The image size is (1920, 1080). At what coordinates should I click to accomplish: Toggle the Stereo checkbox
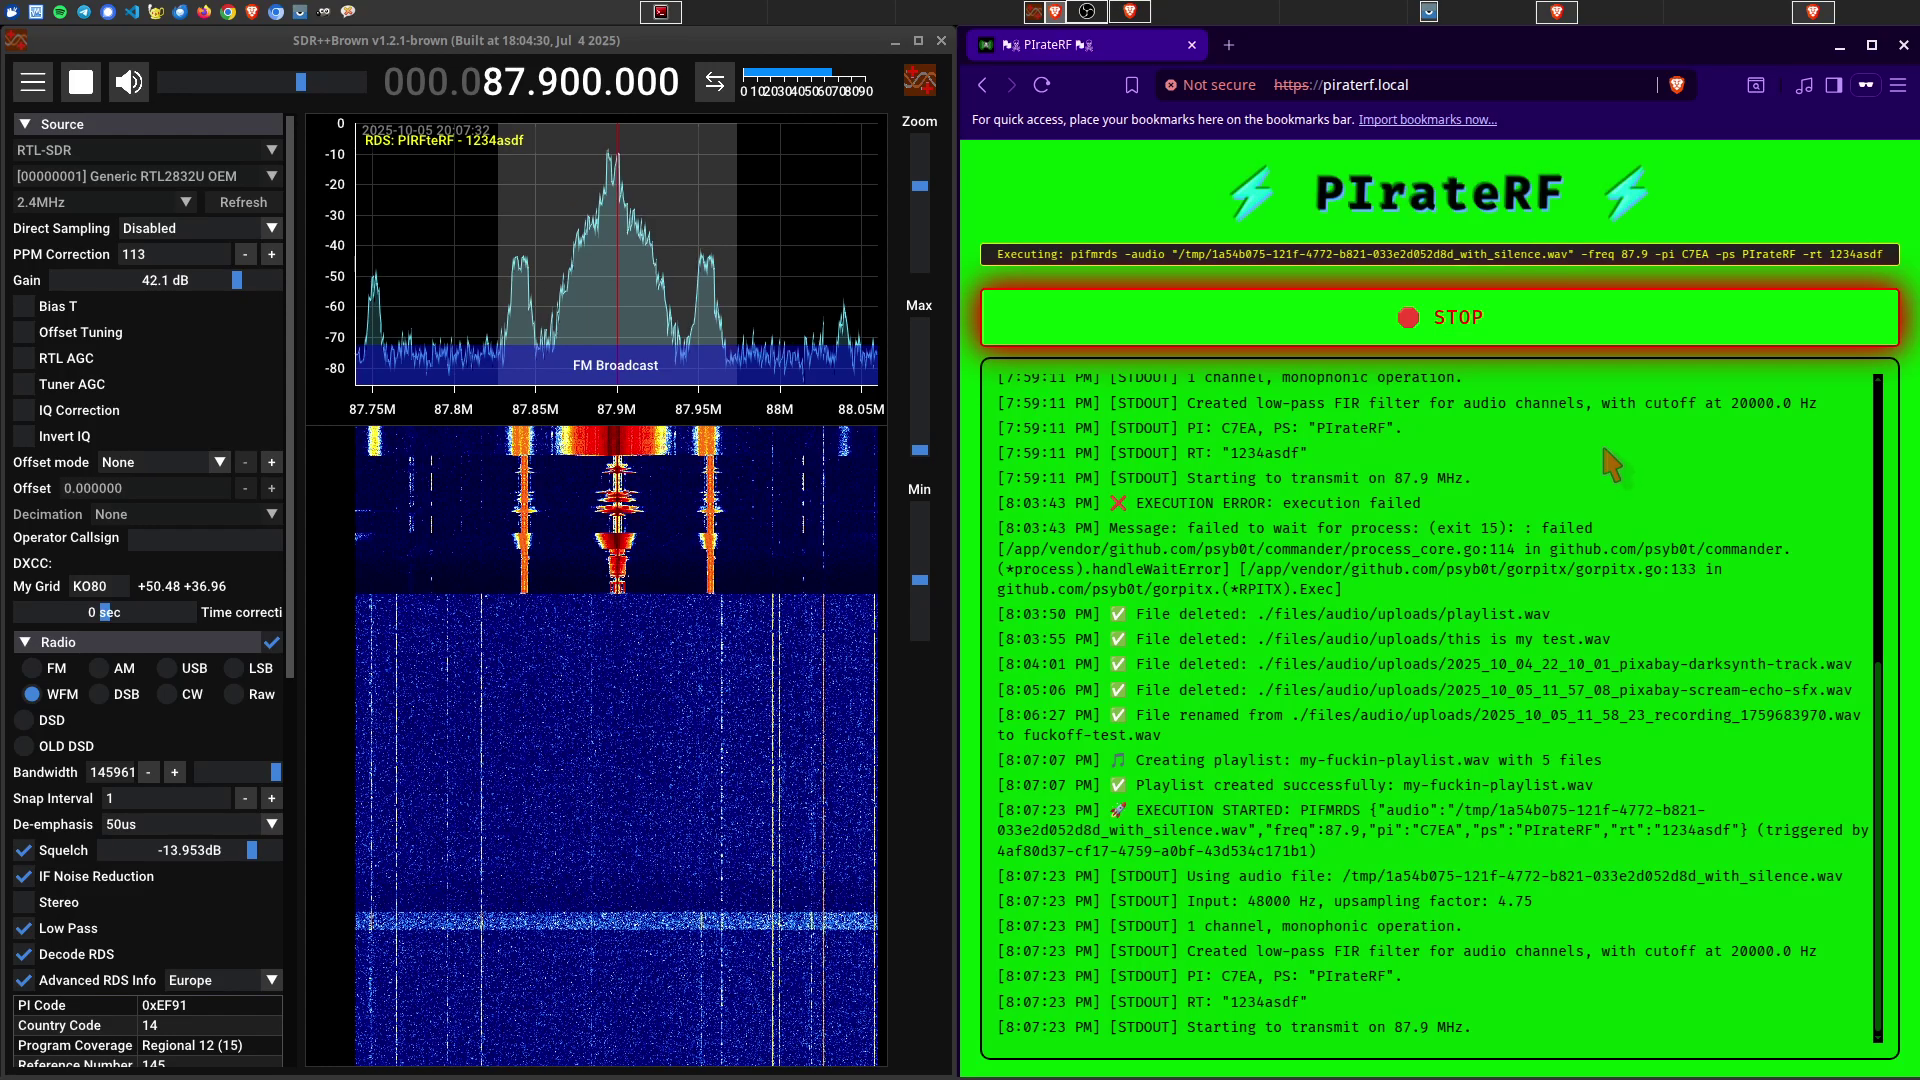[24, 902]
